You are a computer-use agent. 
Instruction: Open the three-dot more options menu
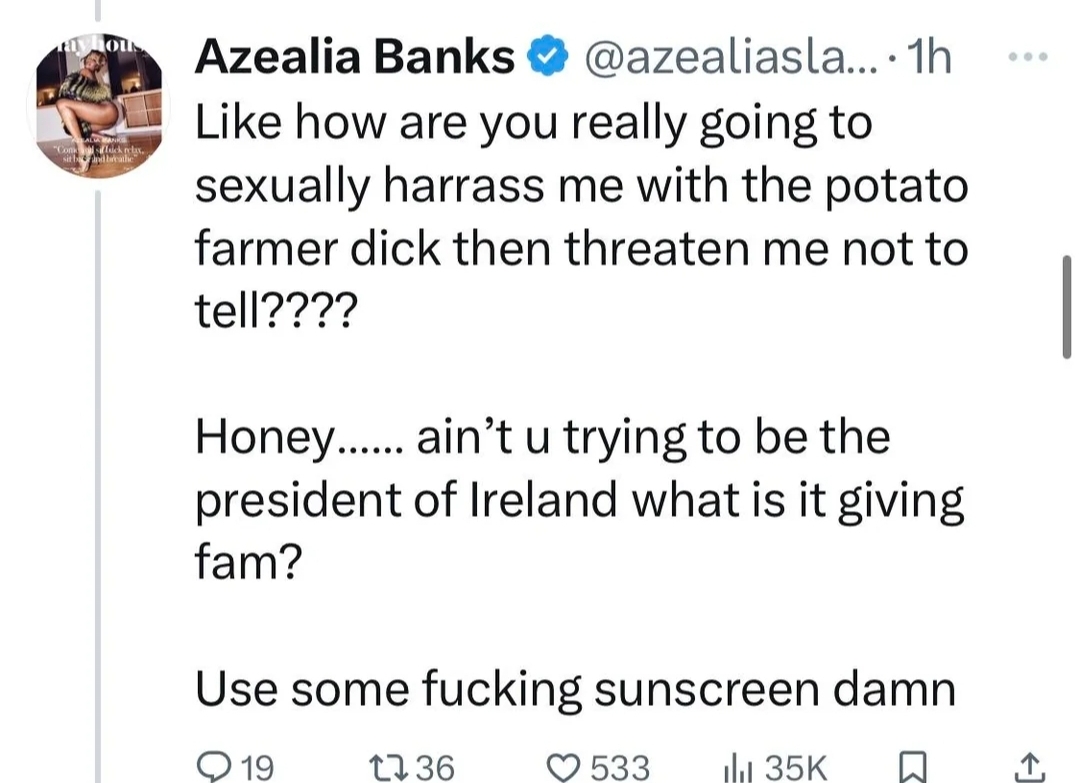[x=1026, y=58]
